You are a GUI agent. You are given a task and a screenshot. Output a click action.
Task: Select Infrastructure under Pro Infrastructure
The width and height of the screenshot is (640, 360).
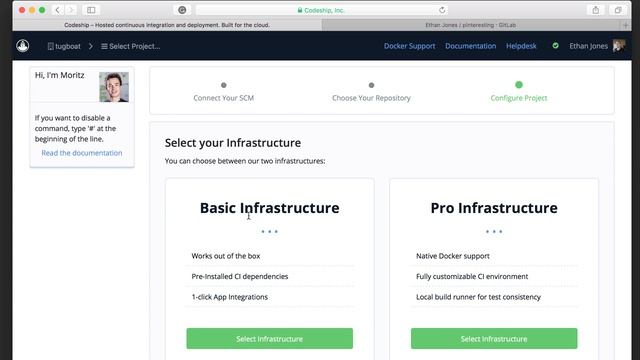coord(494,338)
